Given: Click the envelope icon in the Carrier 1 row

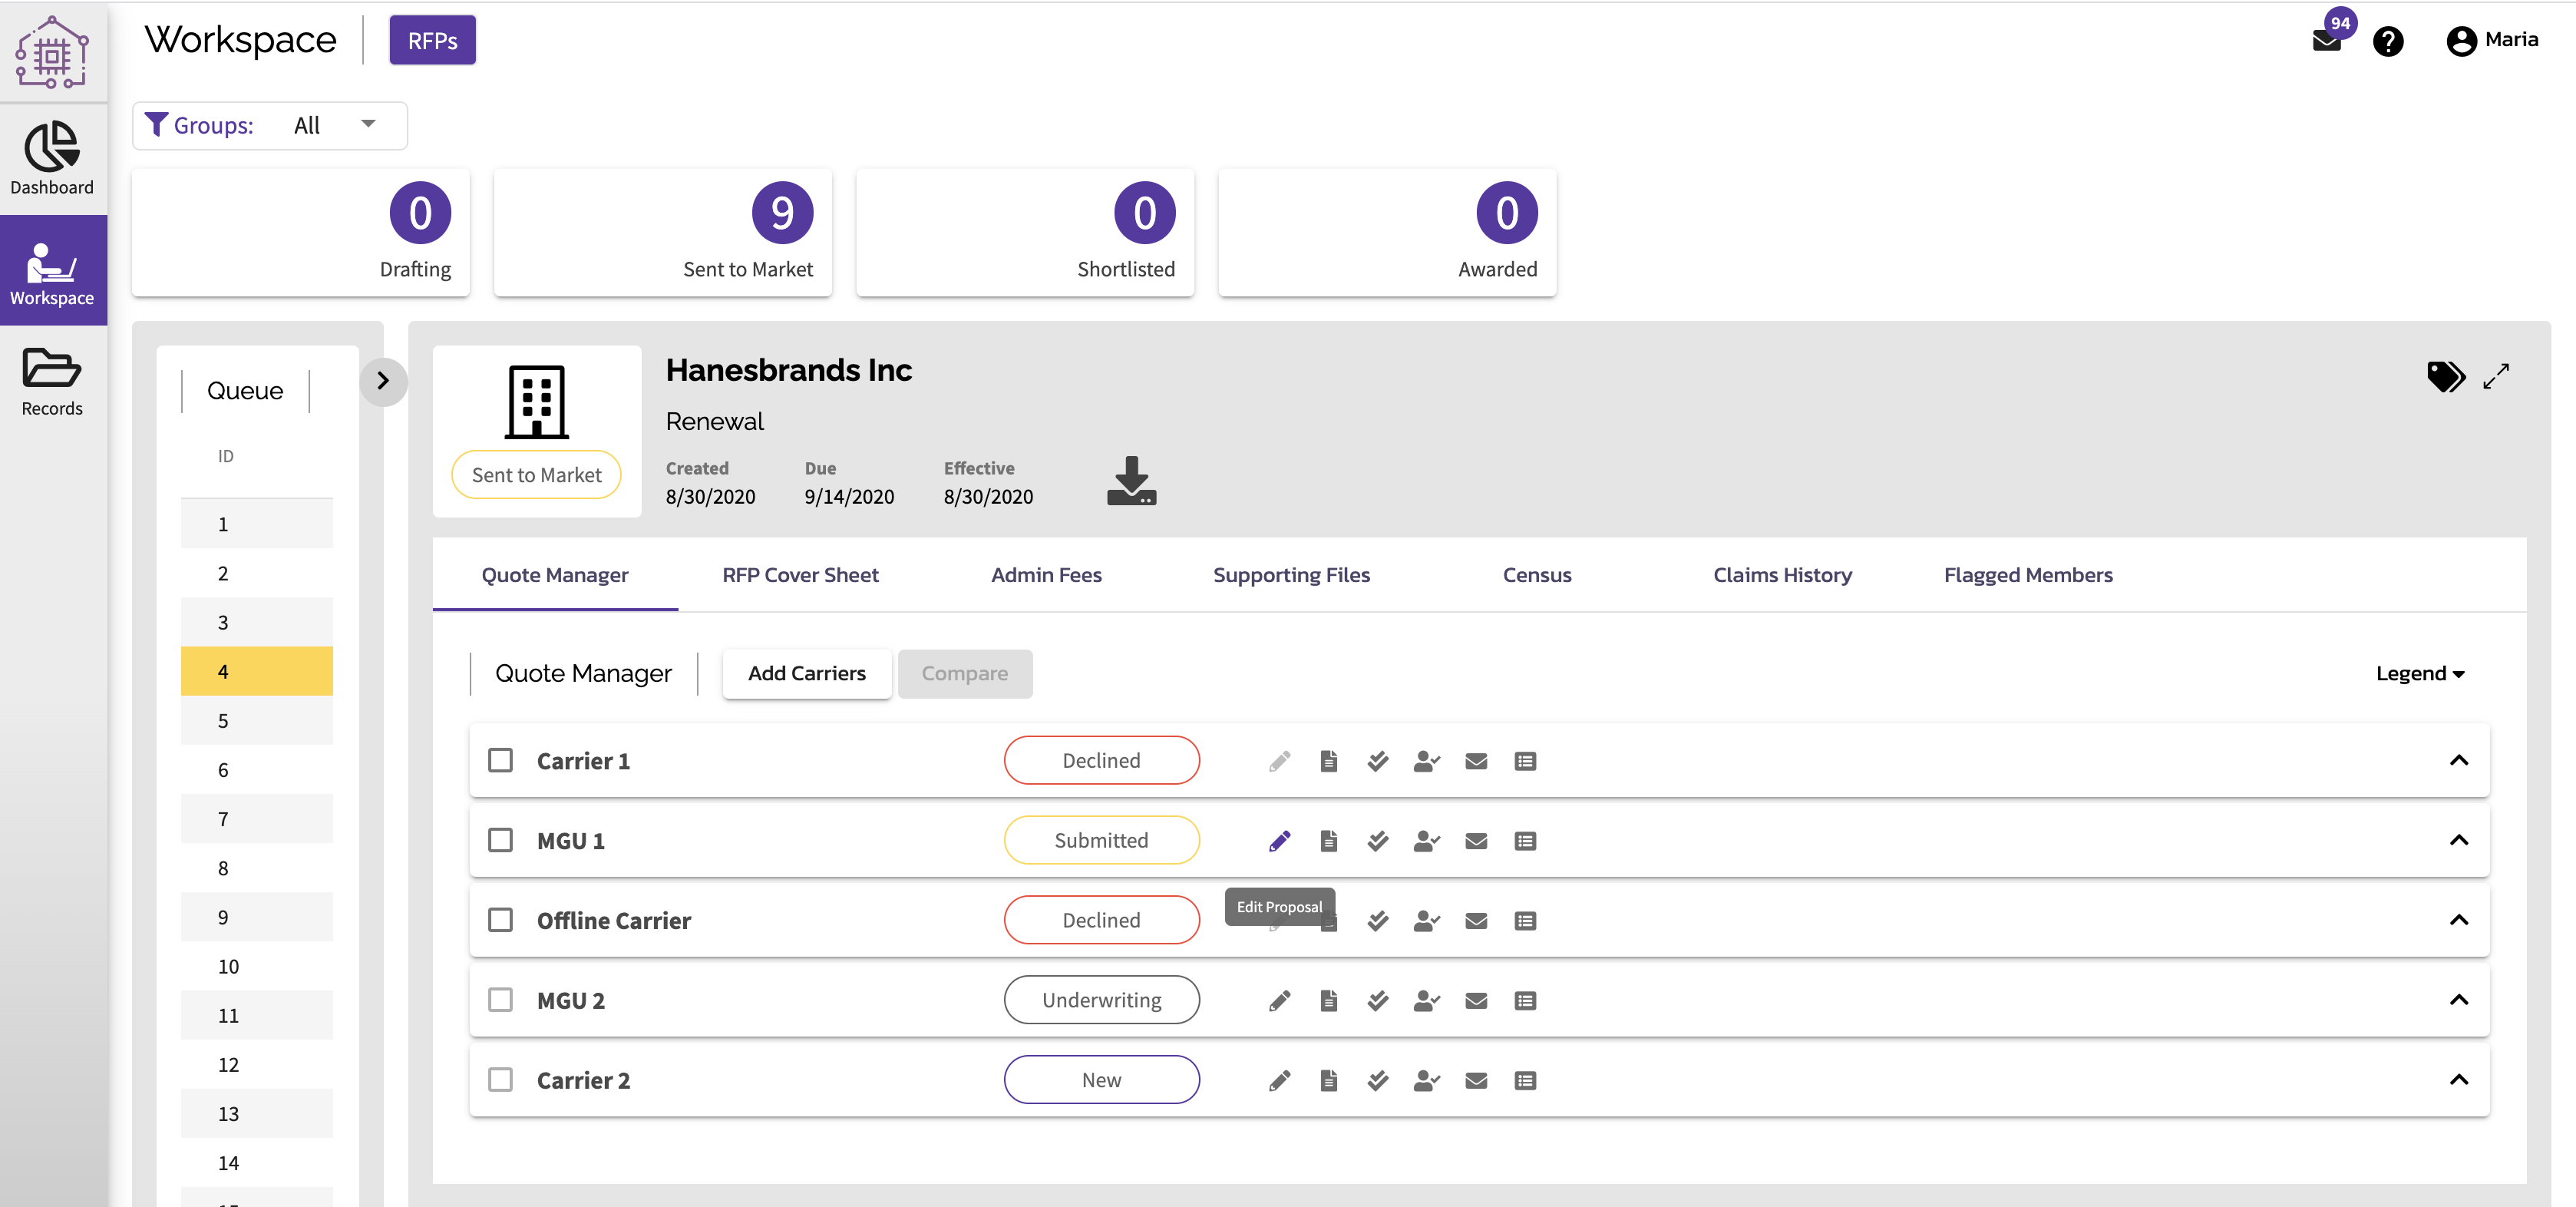Looking at the screenshot, I should click(1476, 761).
